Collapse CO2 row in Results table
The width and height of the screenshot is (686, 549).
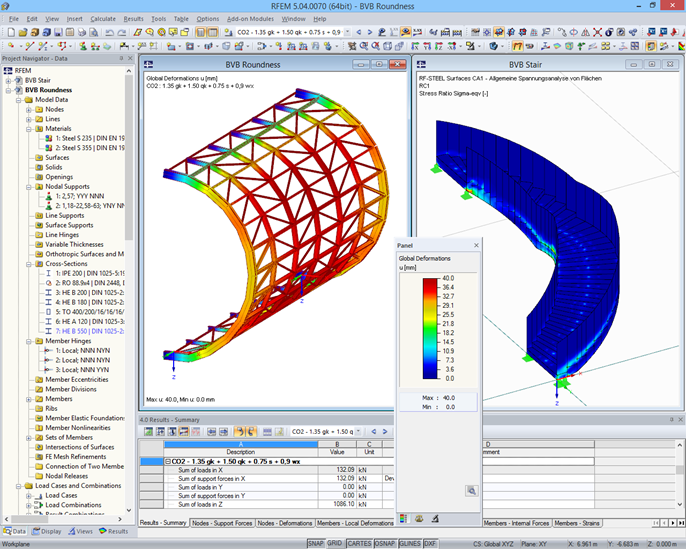click(168, 462)
